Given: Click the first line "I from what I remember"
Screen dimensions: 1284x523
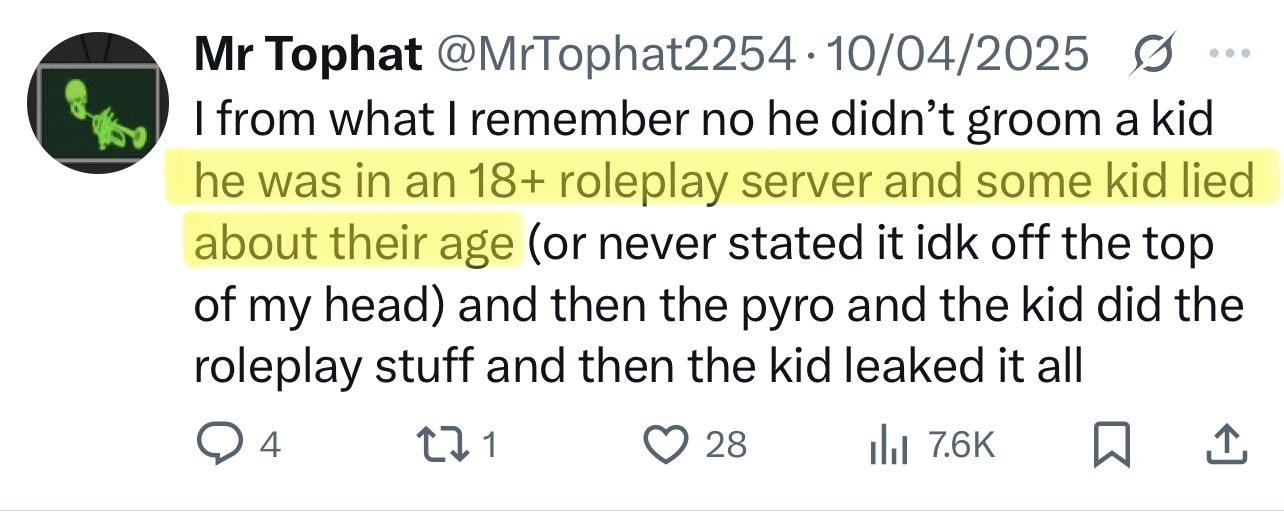Looking at the screenshot, I should [x=400, y=120].
